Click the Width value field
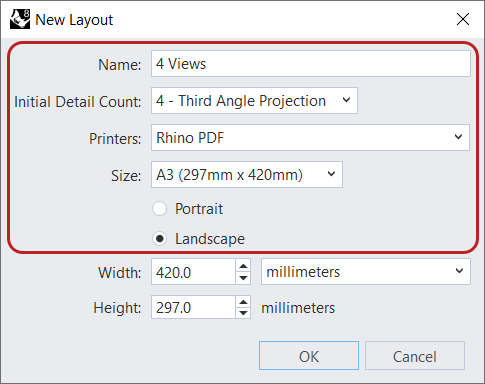485x384 pixels. [x=193, y=272]
